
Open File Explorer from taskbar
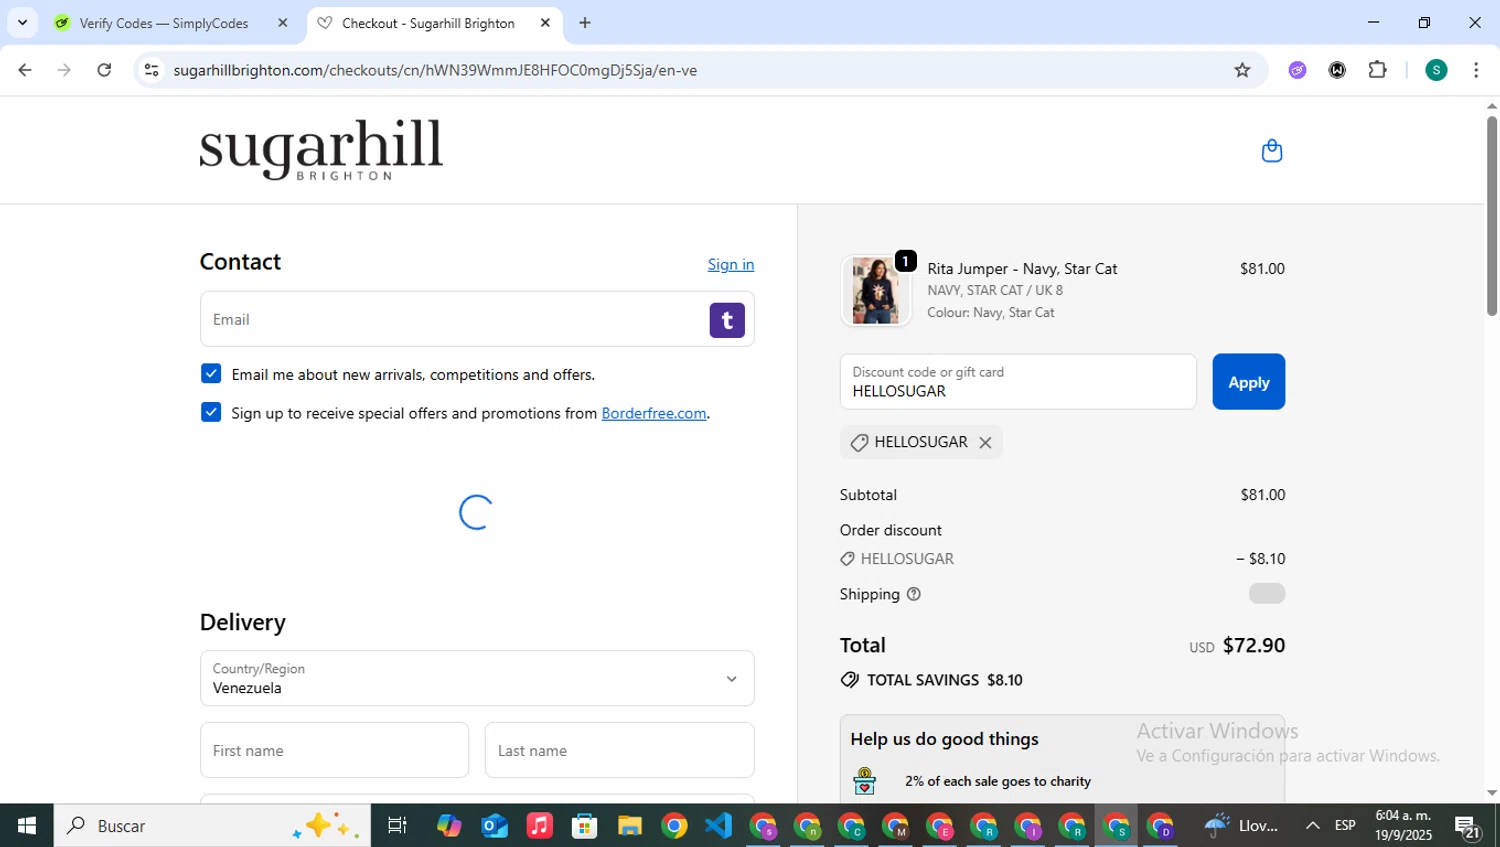[x=629, y=826]
